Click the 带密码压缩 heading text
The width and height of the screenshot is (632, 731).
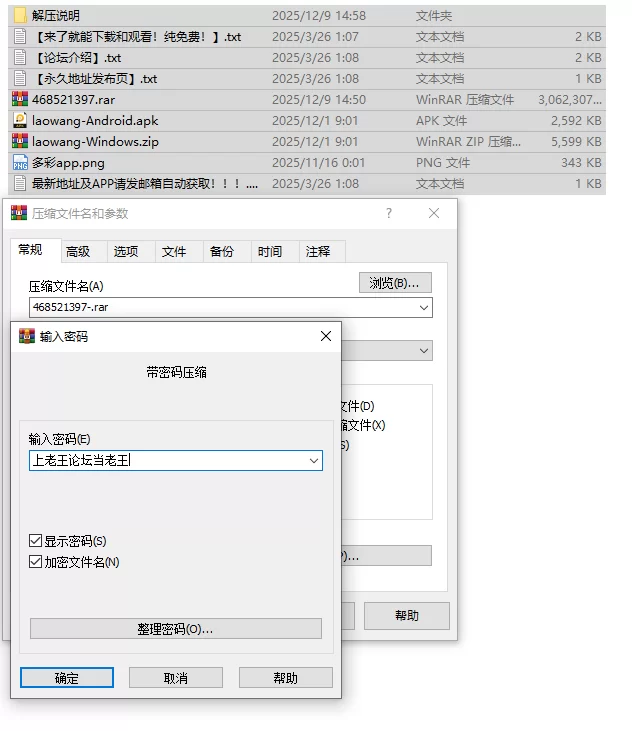176,372
